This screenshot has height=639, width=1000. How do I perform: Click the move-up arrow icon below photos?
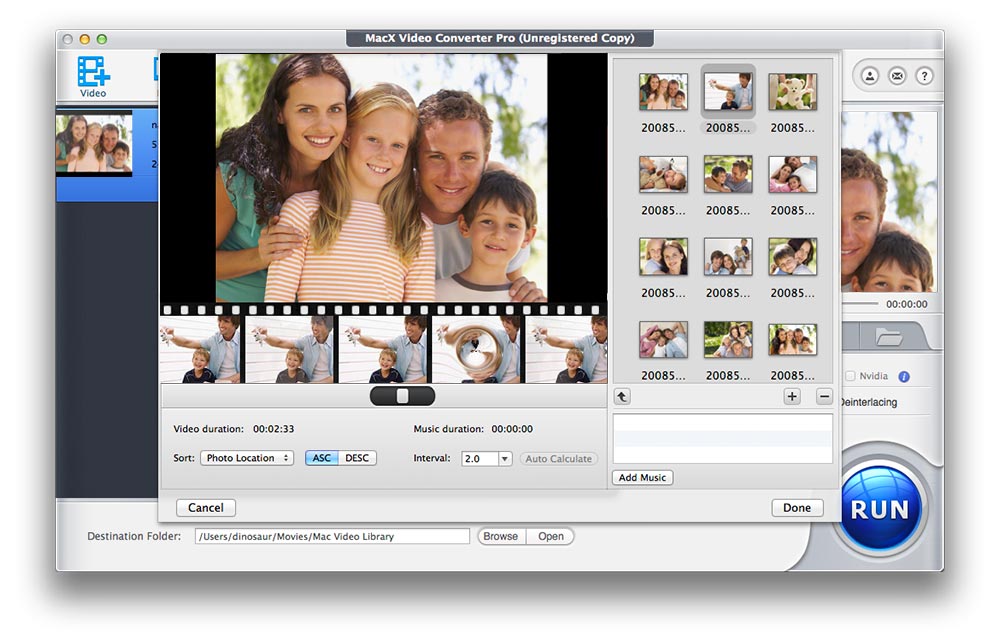click(x=622, y=397)
